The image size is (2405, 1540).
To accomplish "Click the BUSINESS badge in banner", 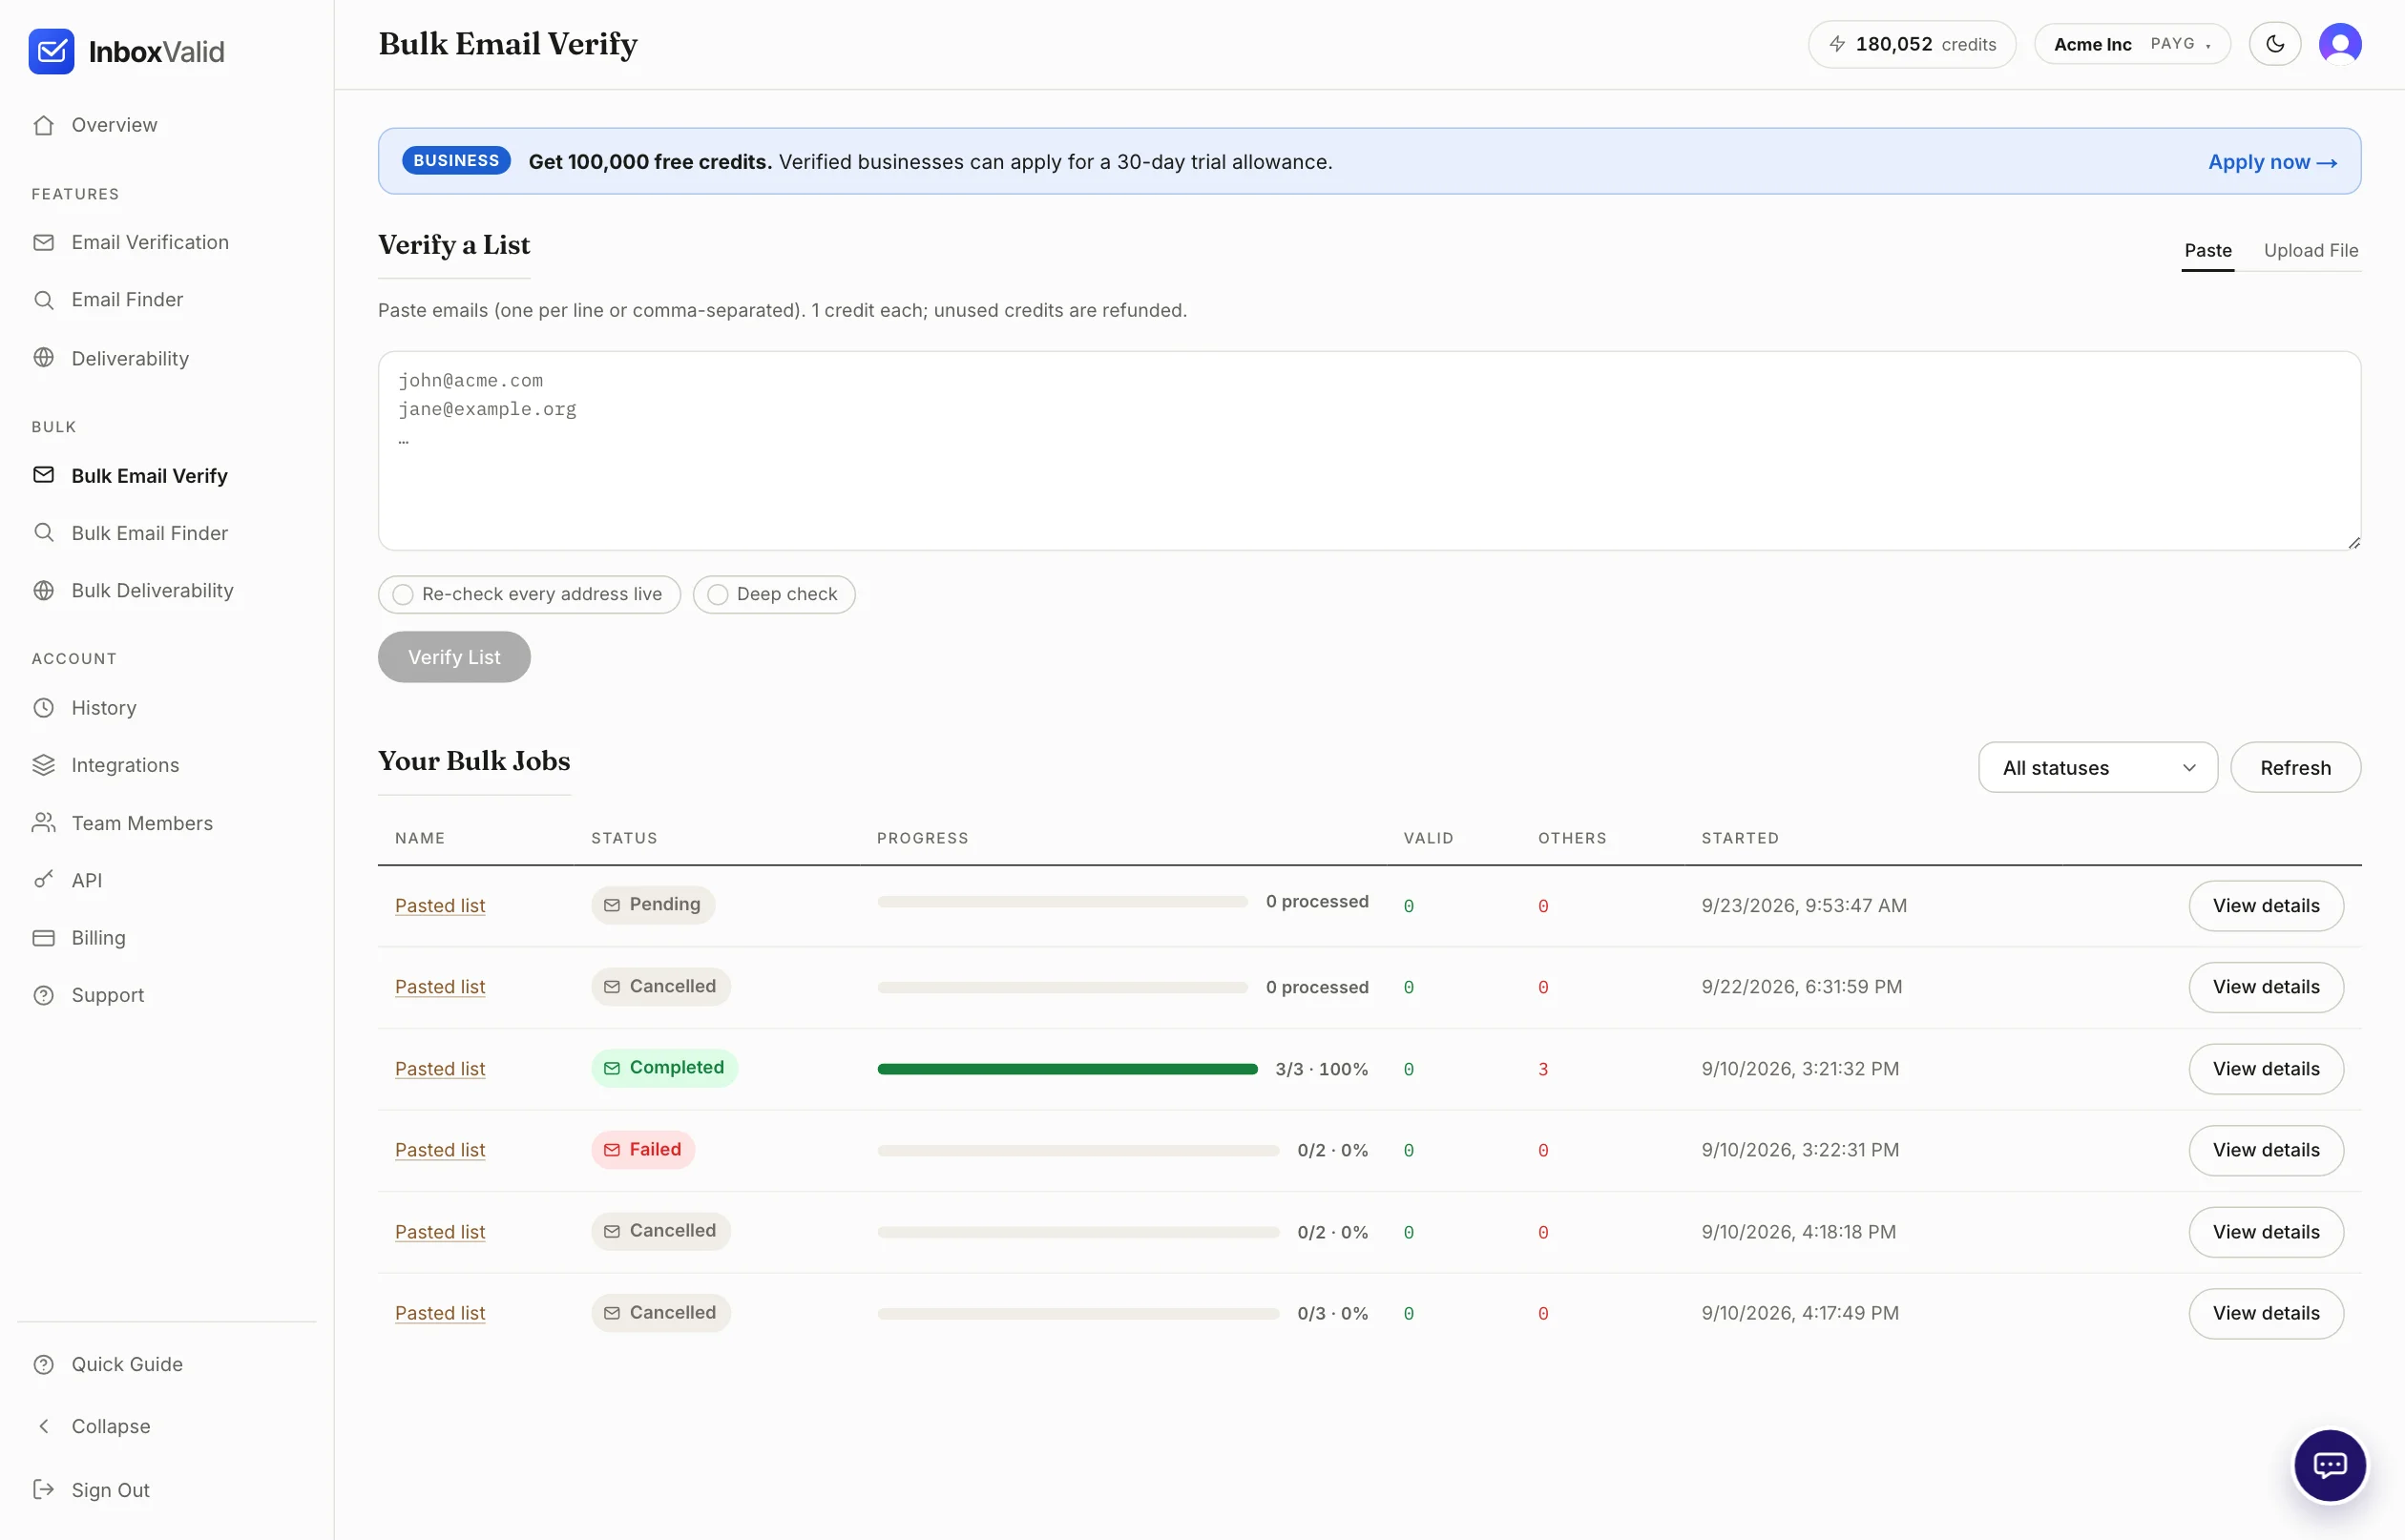I will click(456, 161).
